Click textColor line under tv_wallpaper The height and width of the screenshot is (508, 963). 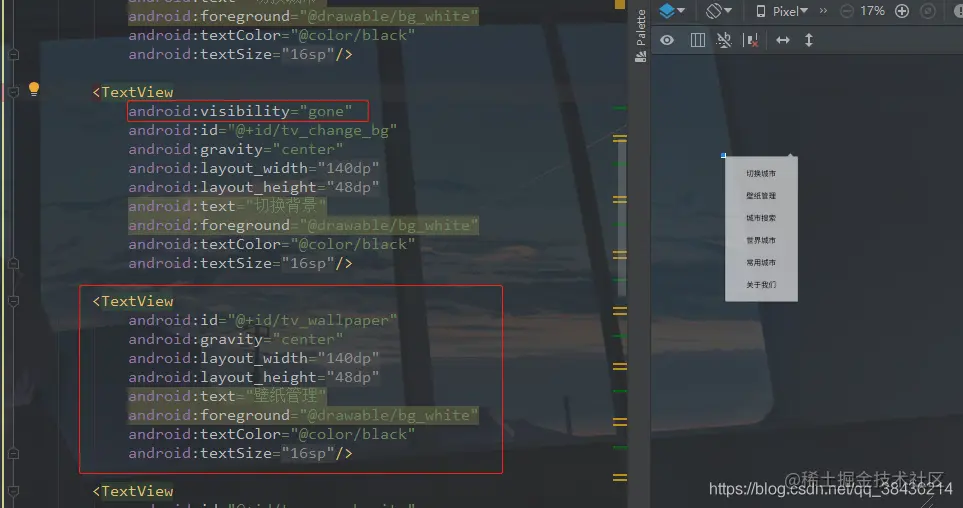coord(271,434)
